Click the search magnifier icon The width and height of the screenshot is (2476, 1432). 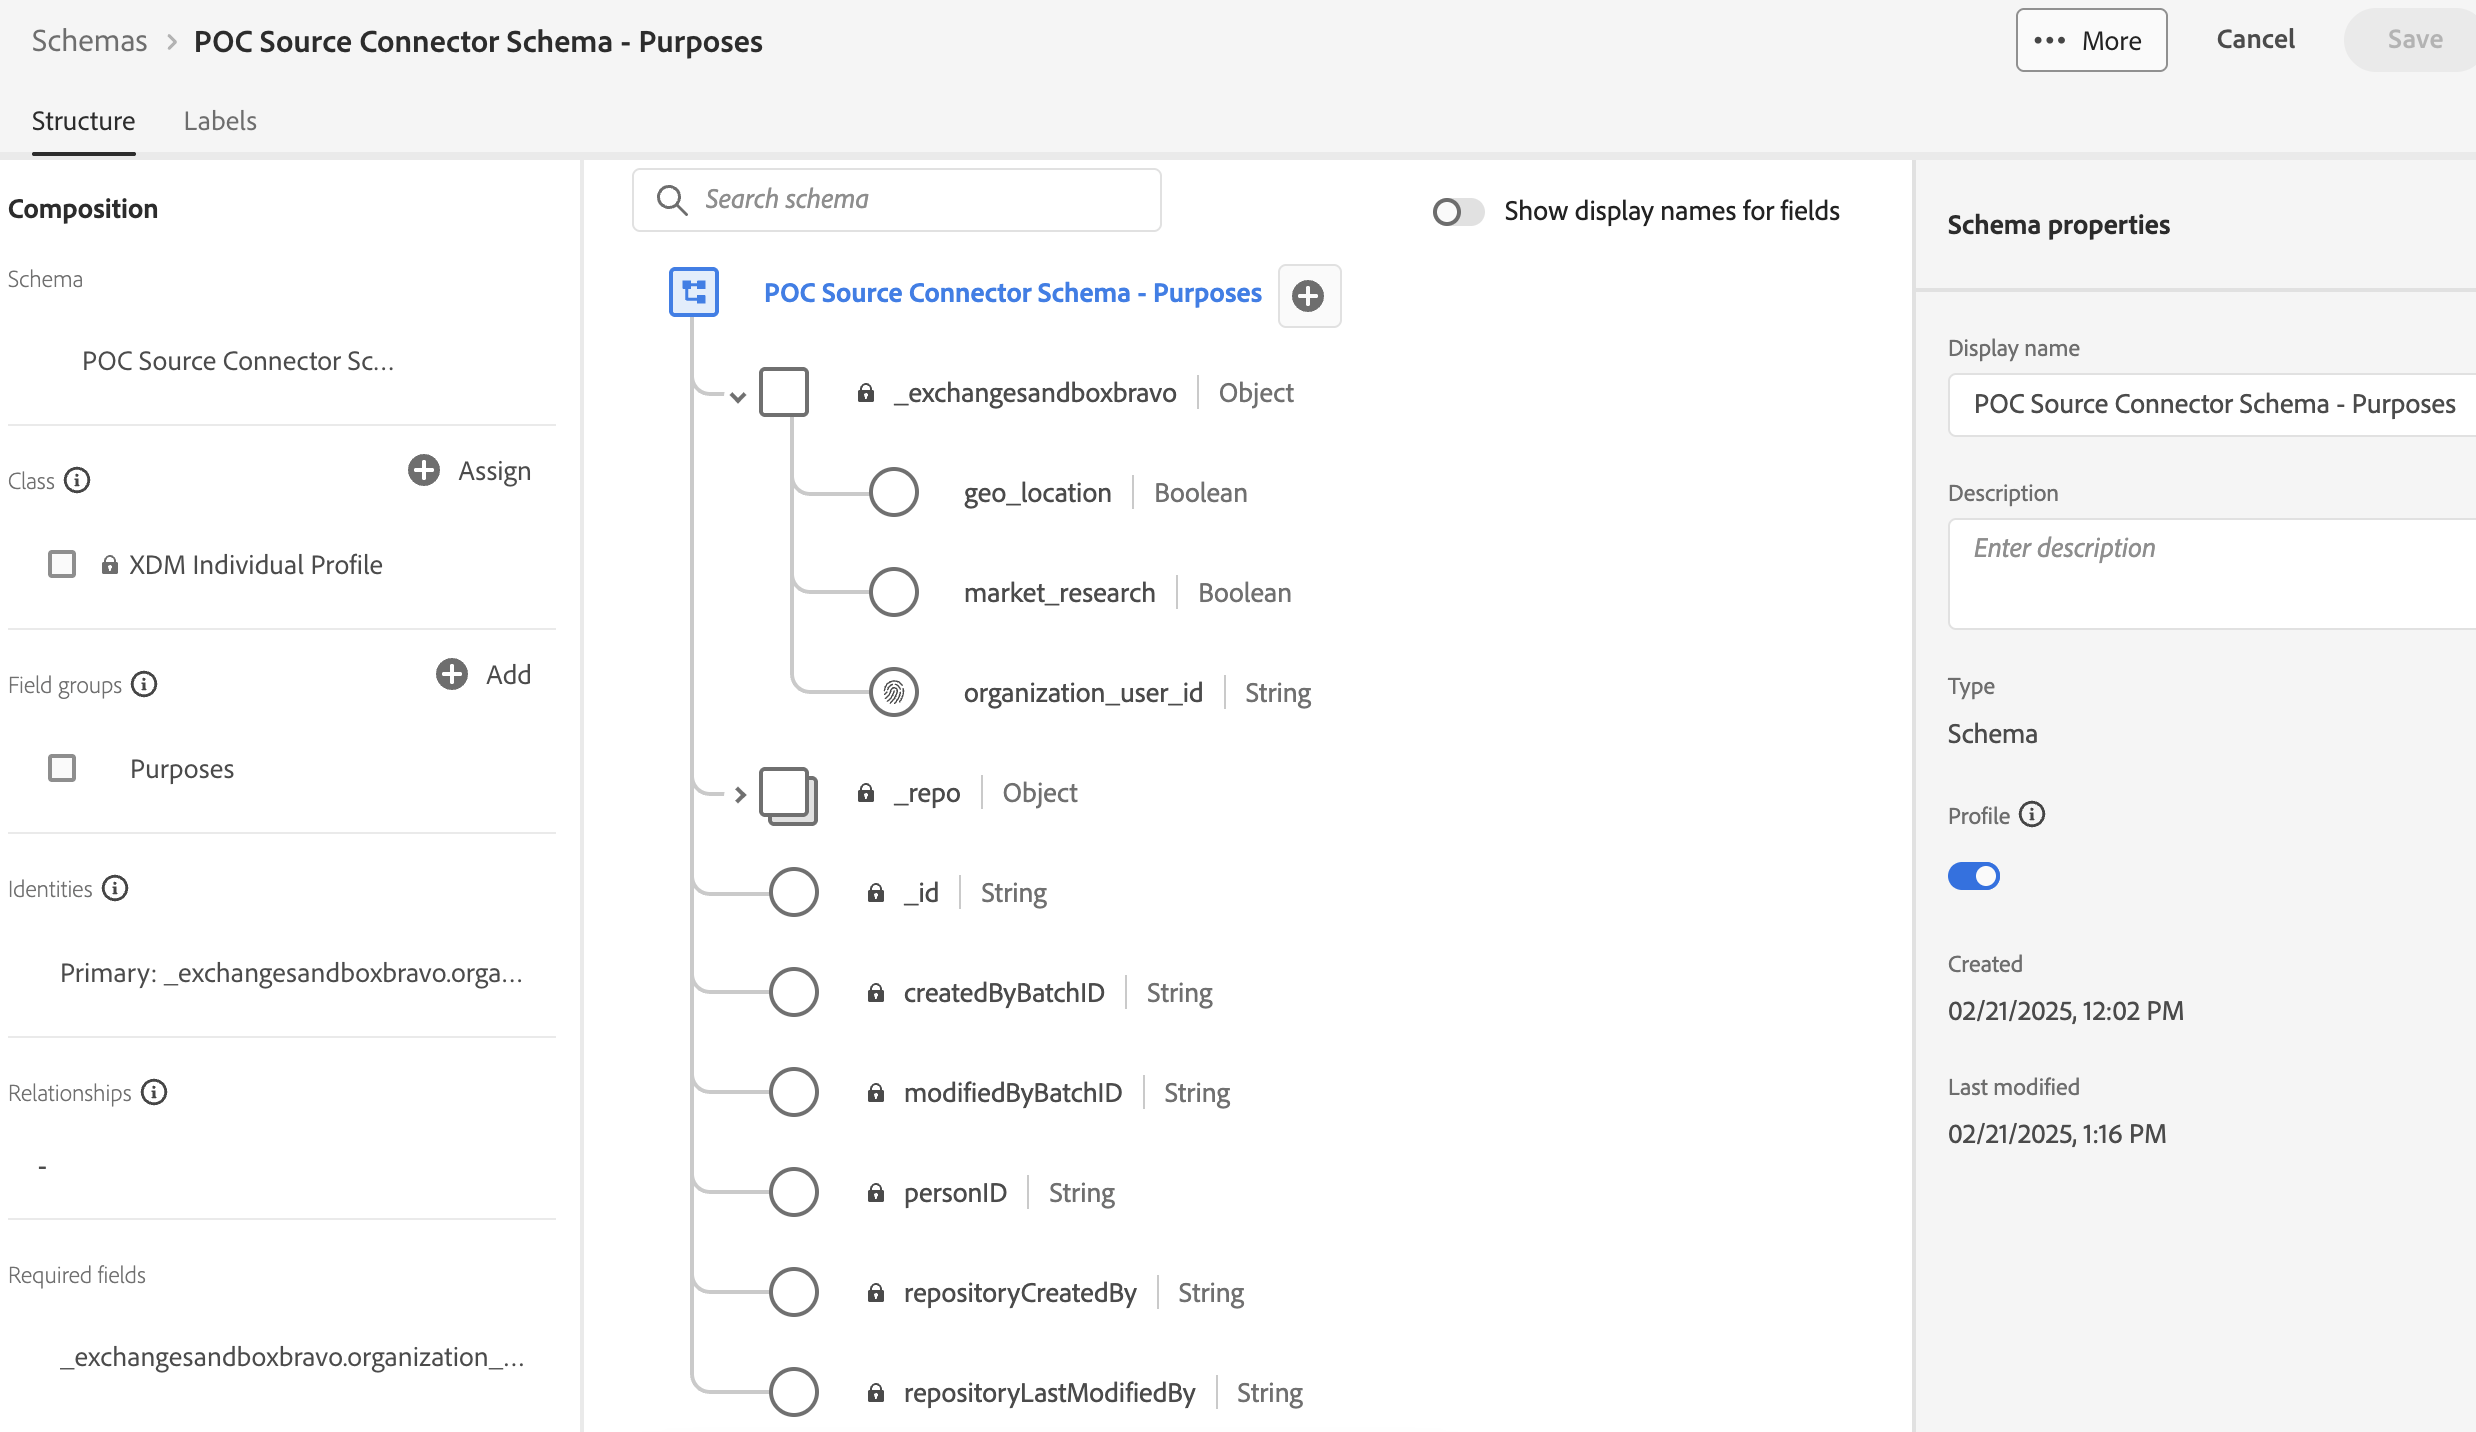pos(672,200)
